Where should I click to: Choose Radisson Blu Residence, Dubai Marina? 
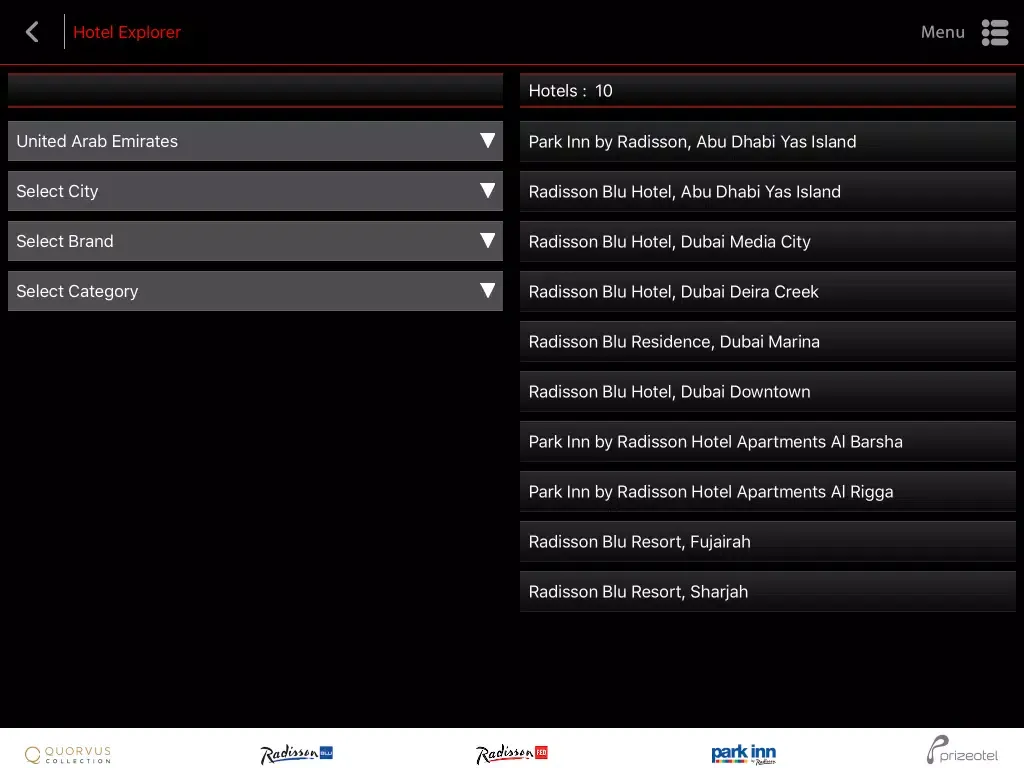tap(767, 342)
